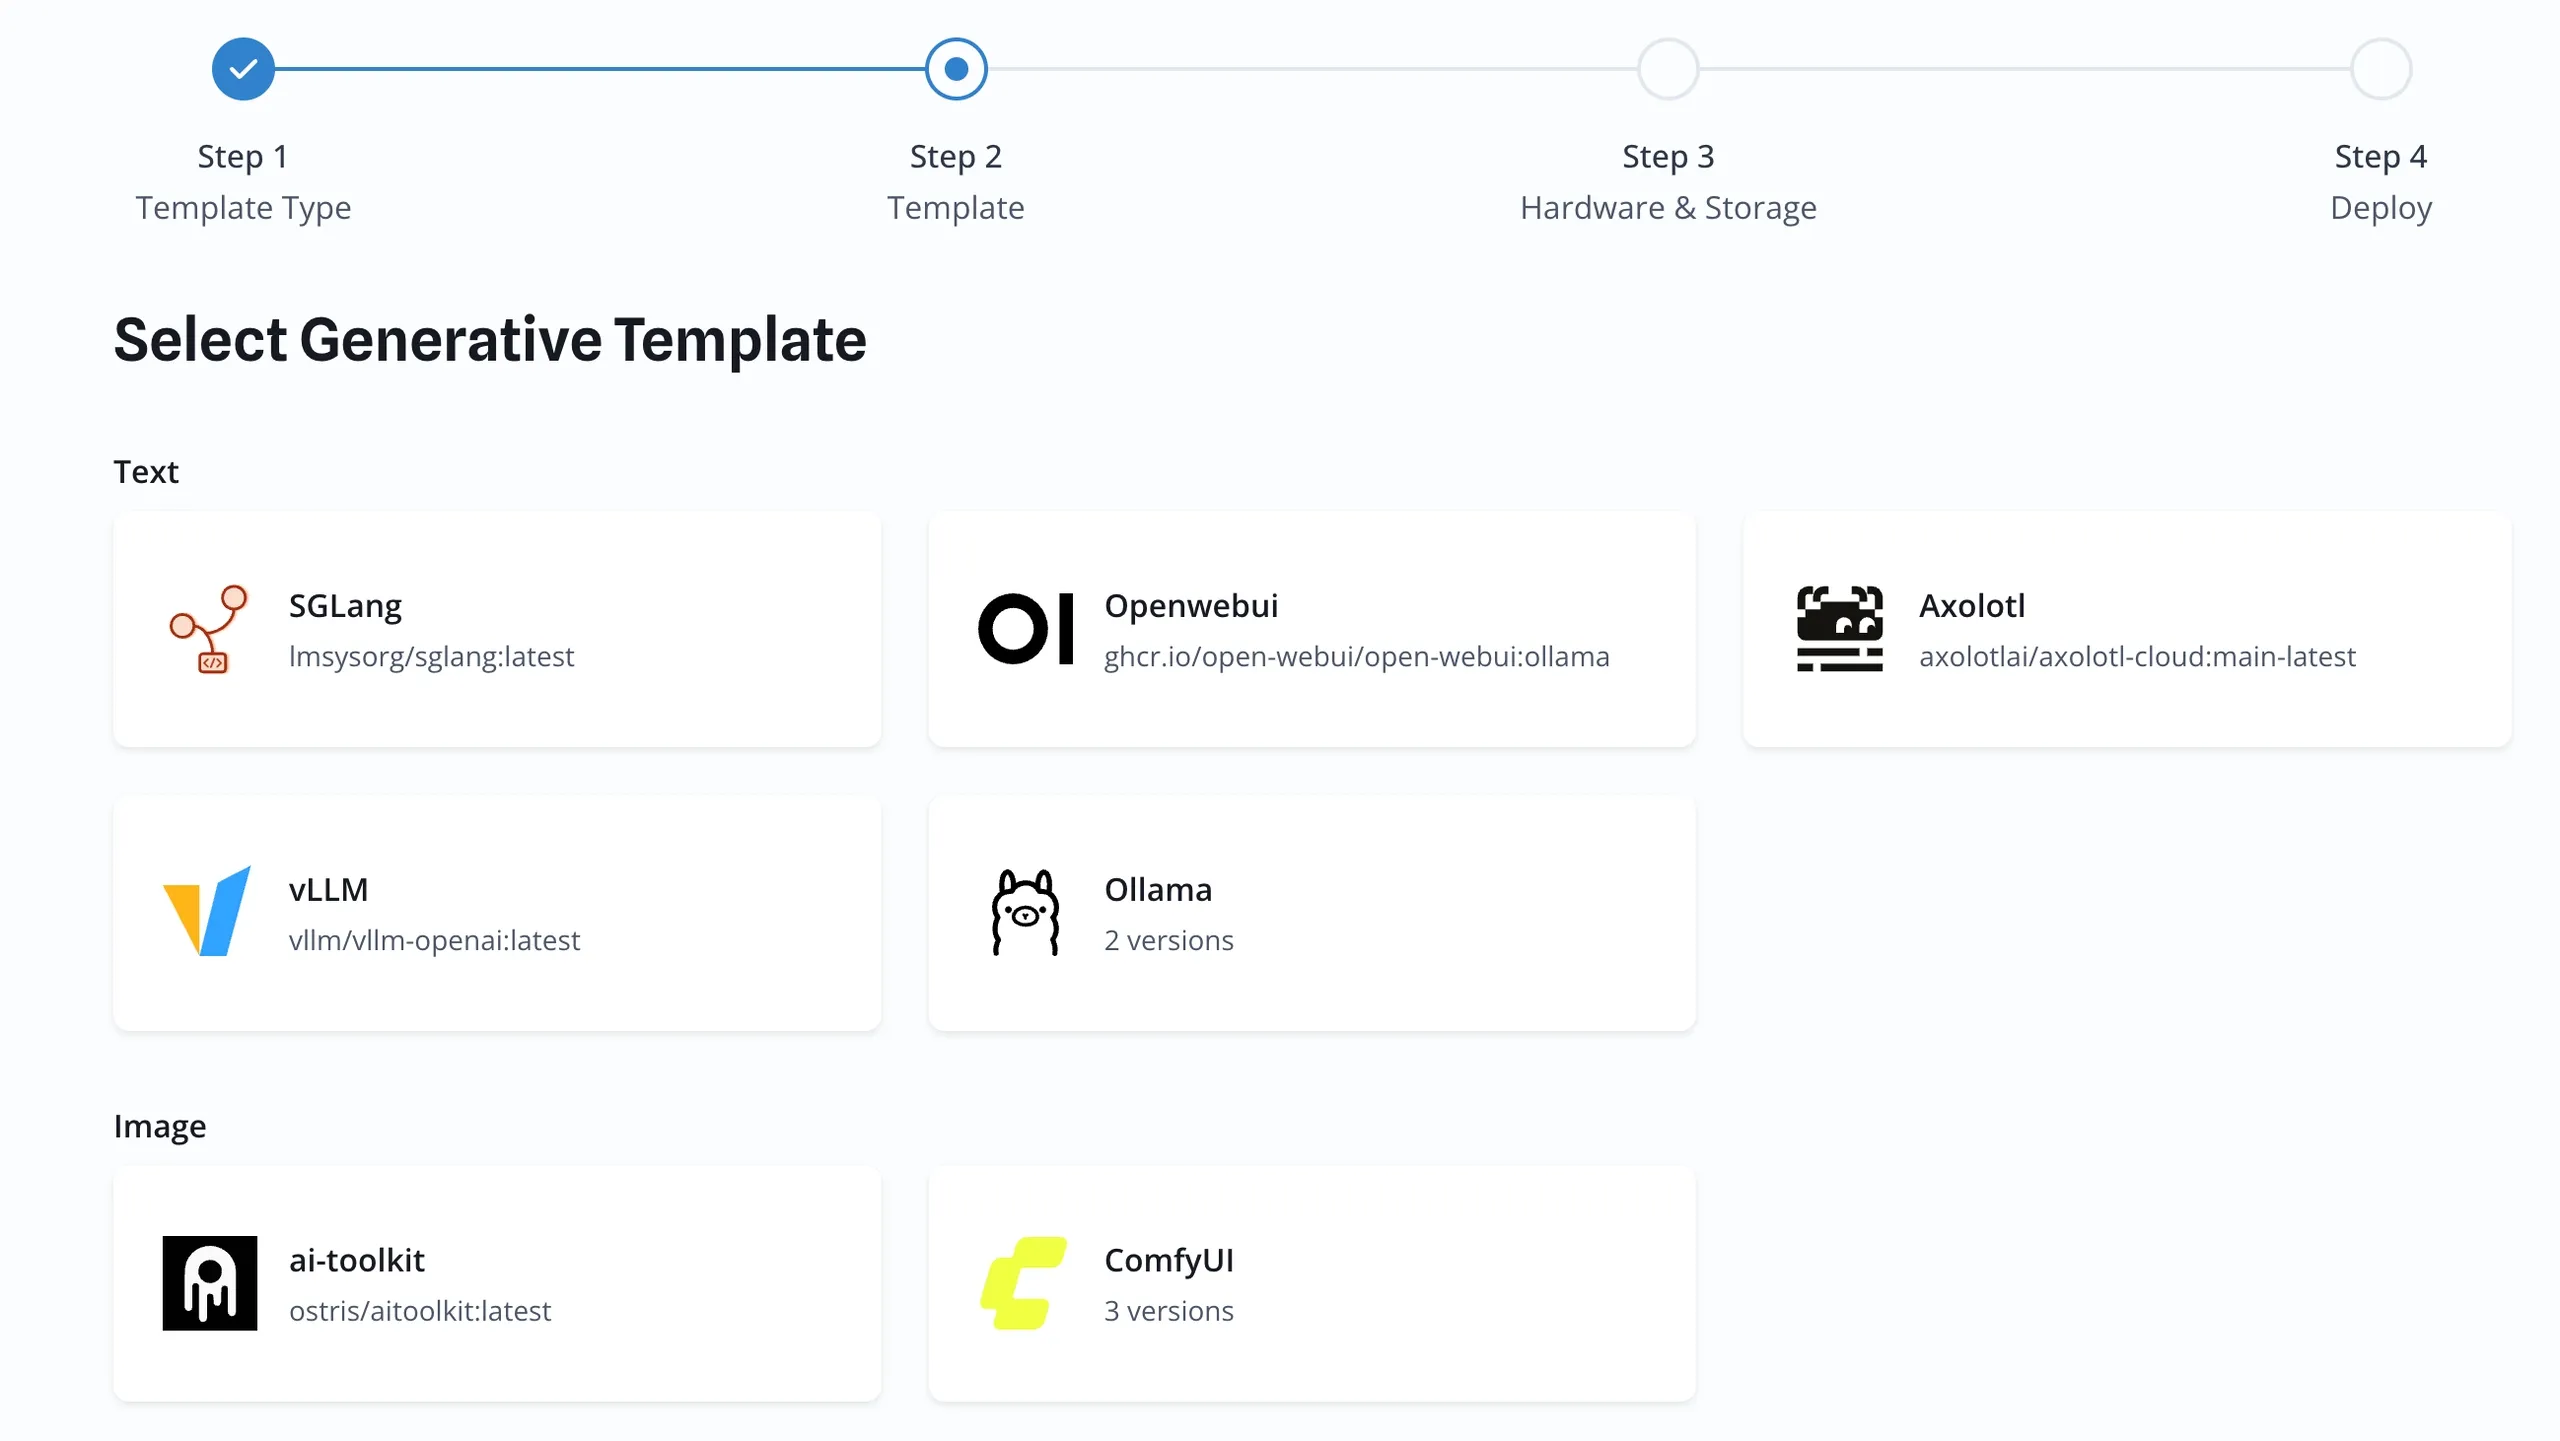Screen dimensions: 2560x1441
Task: Select the SGLang template title
Action: click(x=345, y=606)
